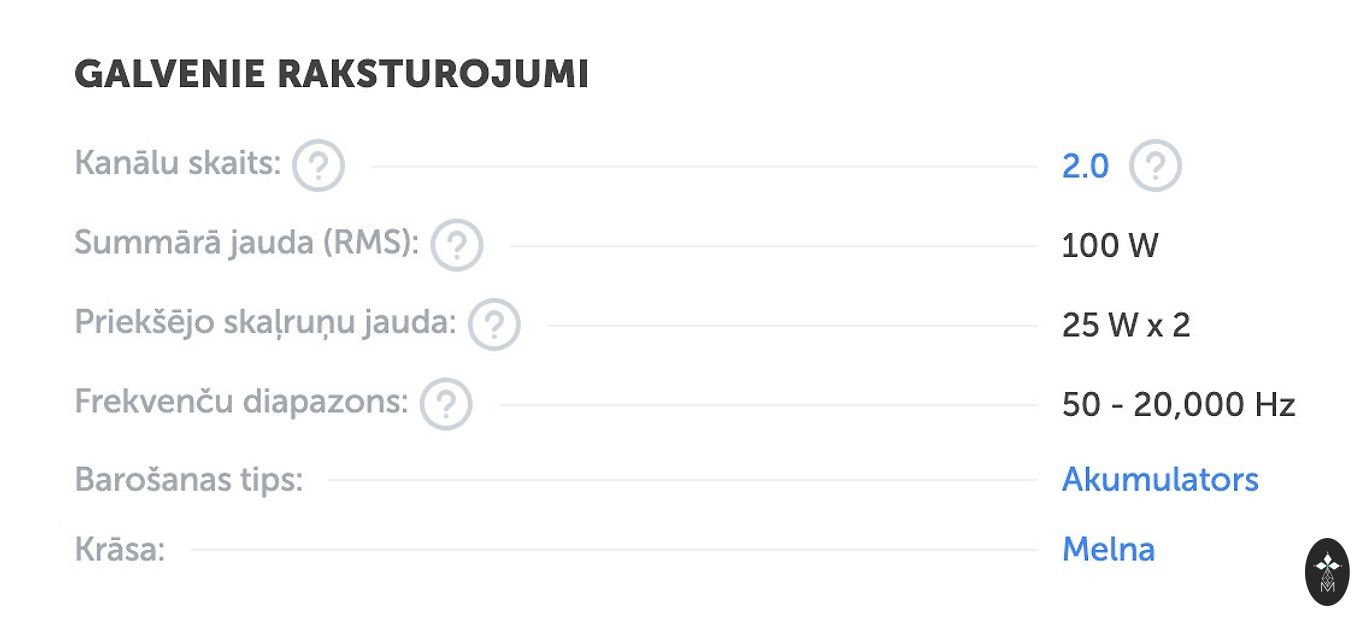
Task: Click the Kanālu skaits label text
Action: [x=178, y=163]
